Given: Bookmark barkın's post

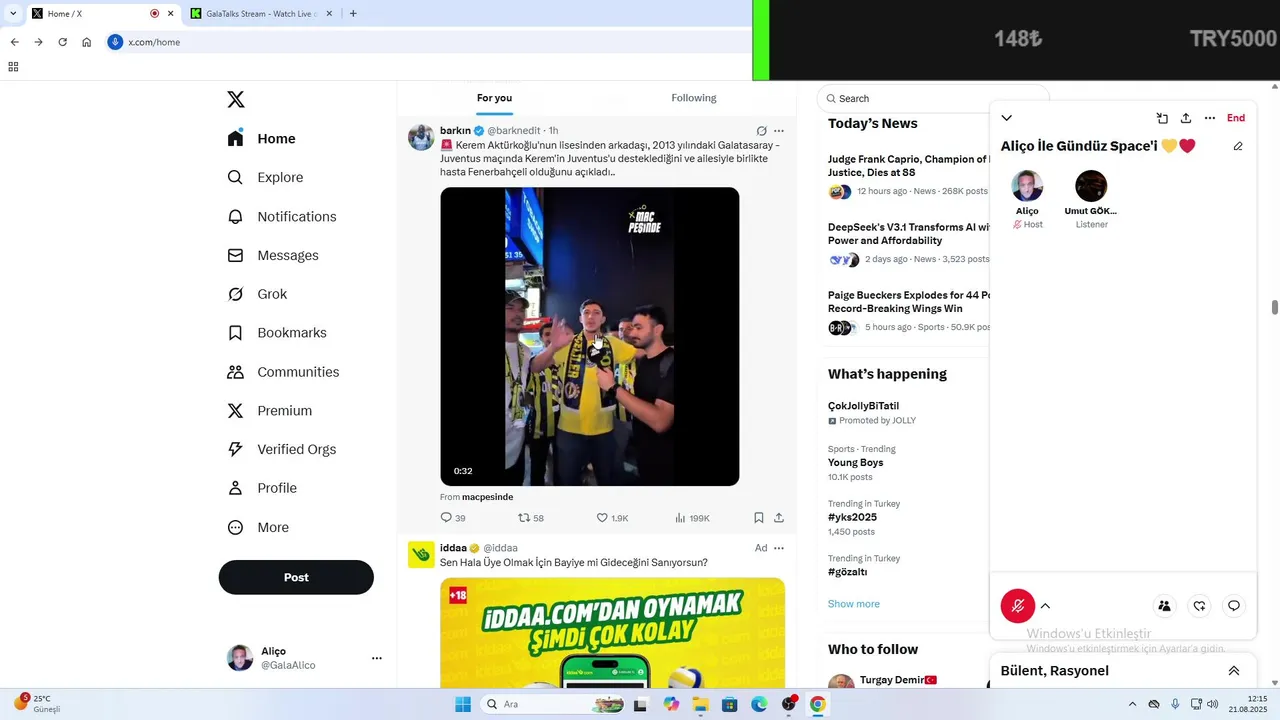Looking at the screenshot, I should coord(759,518).
